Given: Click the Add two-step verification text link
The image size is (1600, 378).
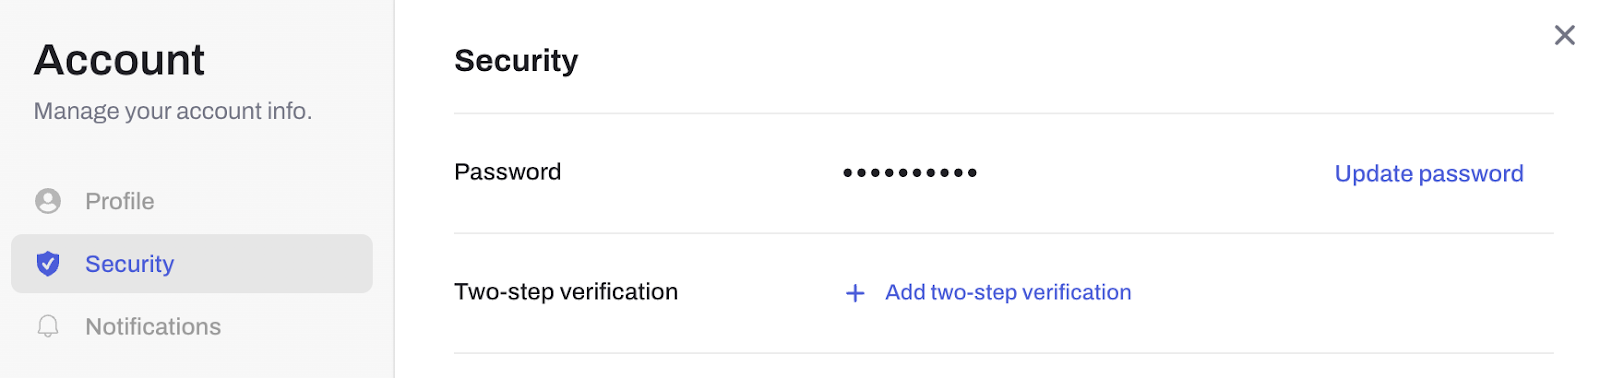Looking at the screenshot, I should 1008,293.
